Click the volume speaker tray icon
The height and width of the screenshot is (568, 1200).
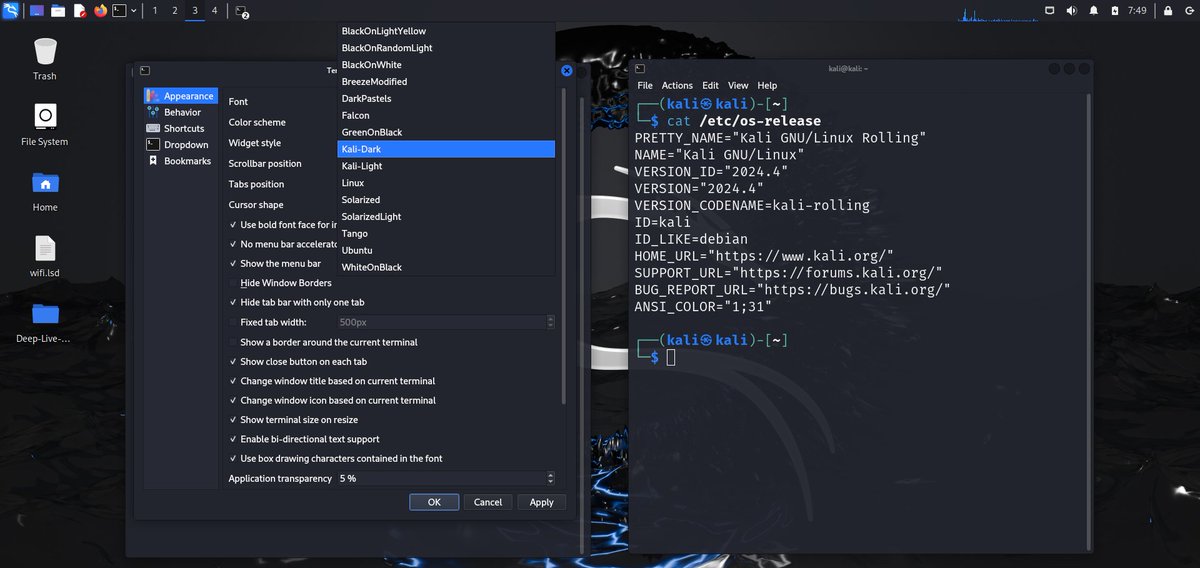pos(1072,10)
